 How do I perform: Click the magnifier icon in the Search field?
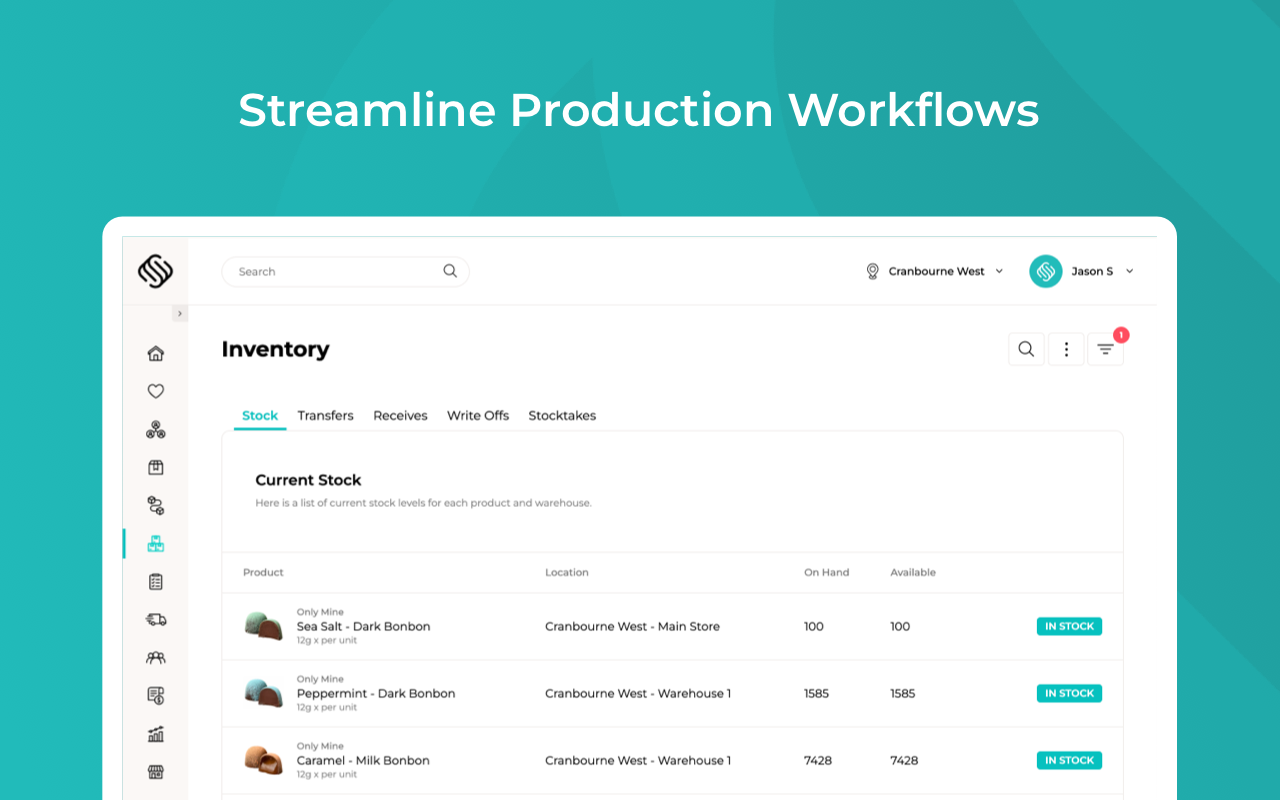tap(450, 271)
